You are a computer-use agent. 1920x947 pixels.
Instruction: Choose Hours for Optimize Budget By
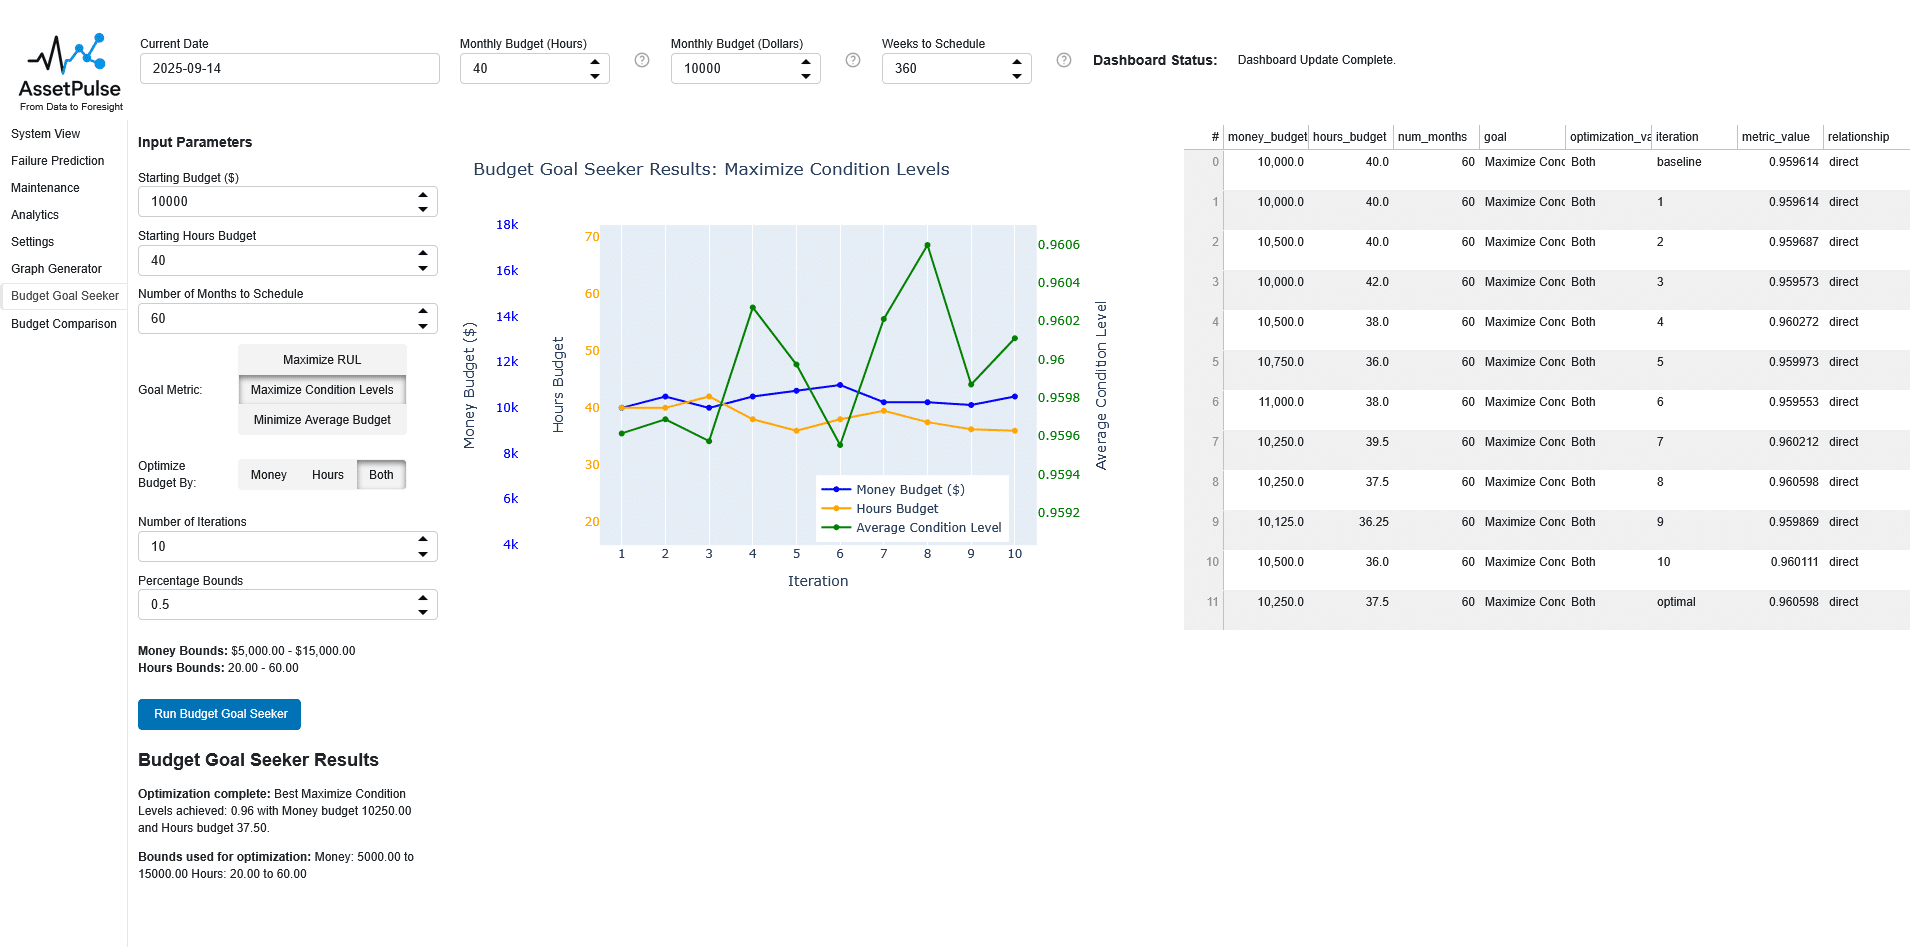[x=327, y=475]
